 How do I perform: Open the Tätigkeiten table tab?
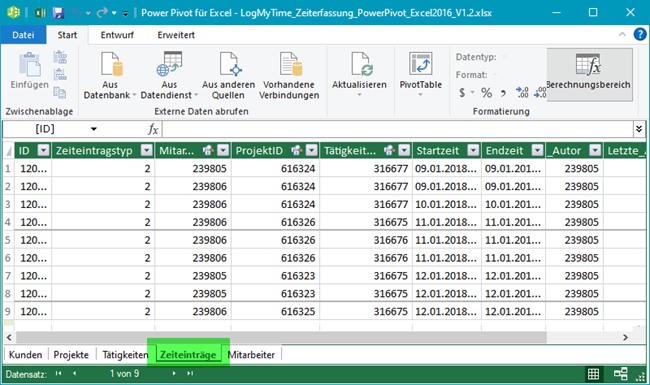125,355
